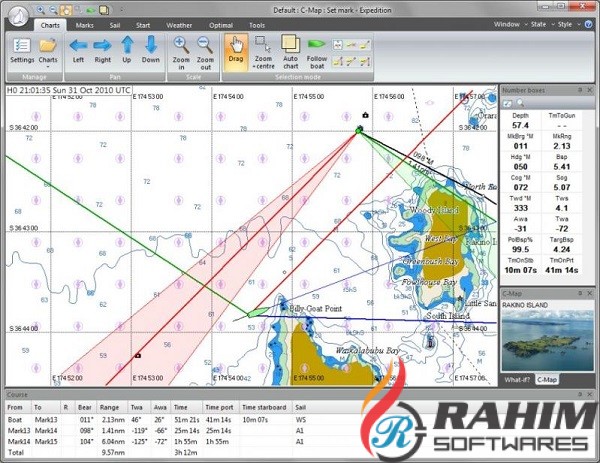Click the chart timestamp H0 21:01:35 label
Image resolution: width=600 pixels, height=463 pixels.
(x=69, y=90)
